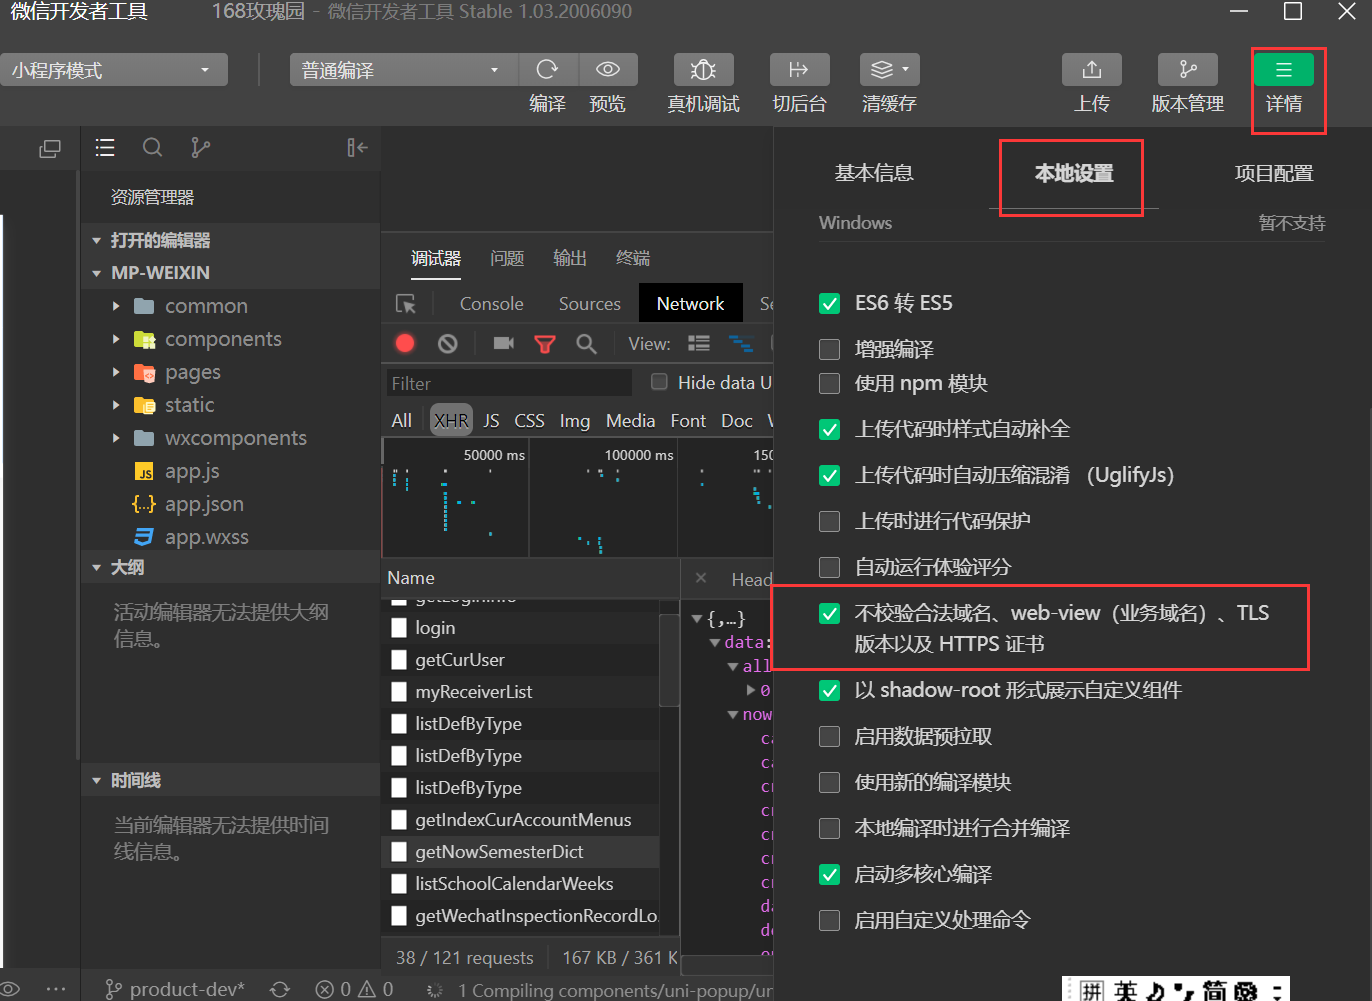The image size is (1372, 1001).
Task: Start remote debugging via 真机调试 icon
Action: (703, 69)
